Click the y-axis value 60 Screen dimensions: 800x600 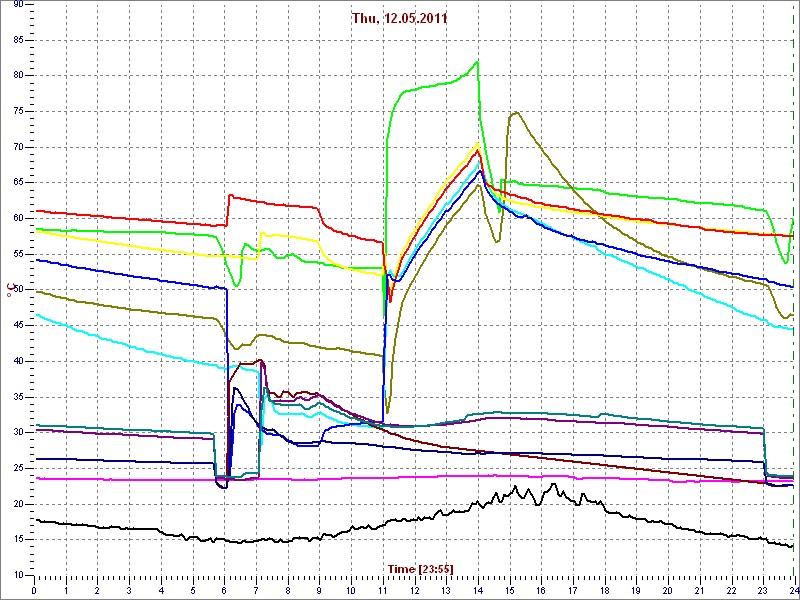[x=17, y=218]
